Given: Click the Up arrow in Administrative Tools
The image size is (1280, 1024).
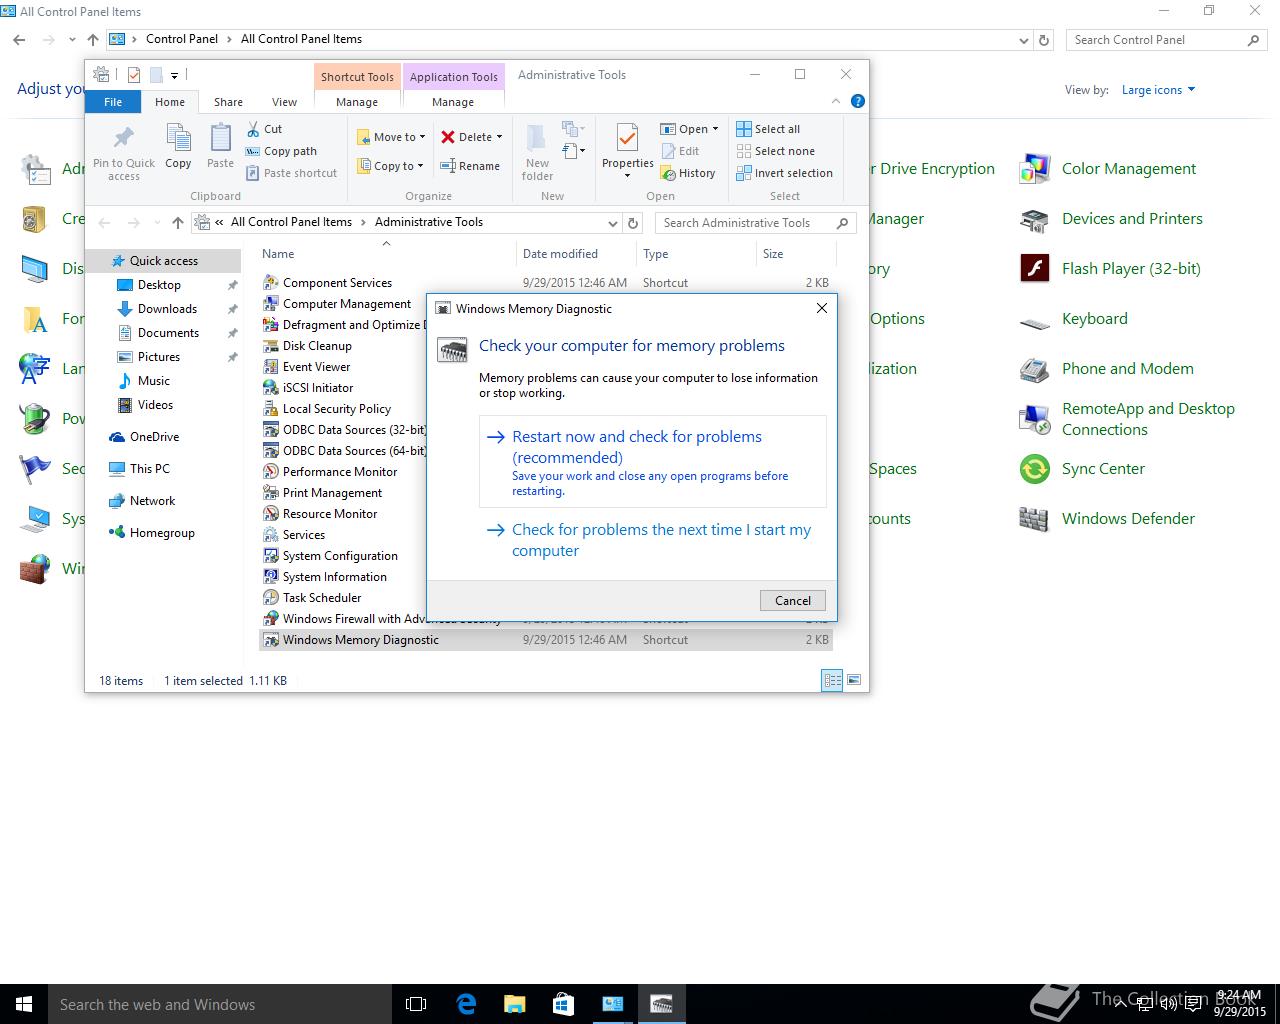Looking at the screenshot, I should 178,222.
